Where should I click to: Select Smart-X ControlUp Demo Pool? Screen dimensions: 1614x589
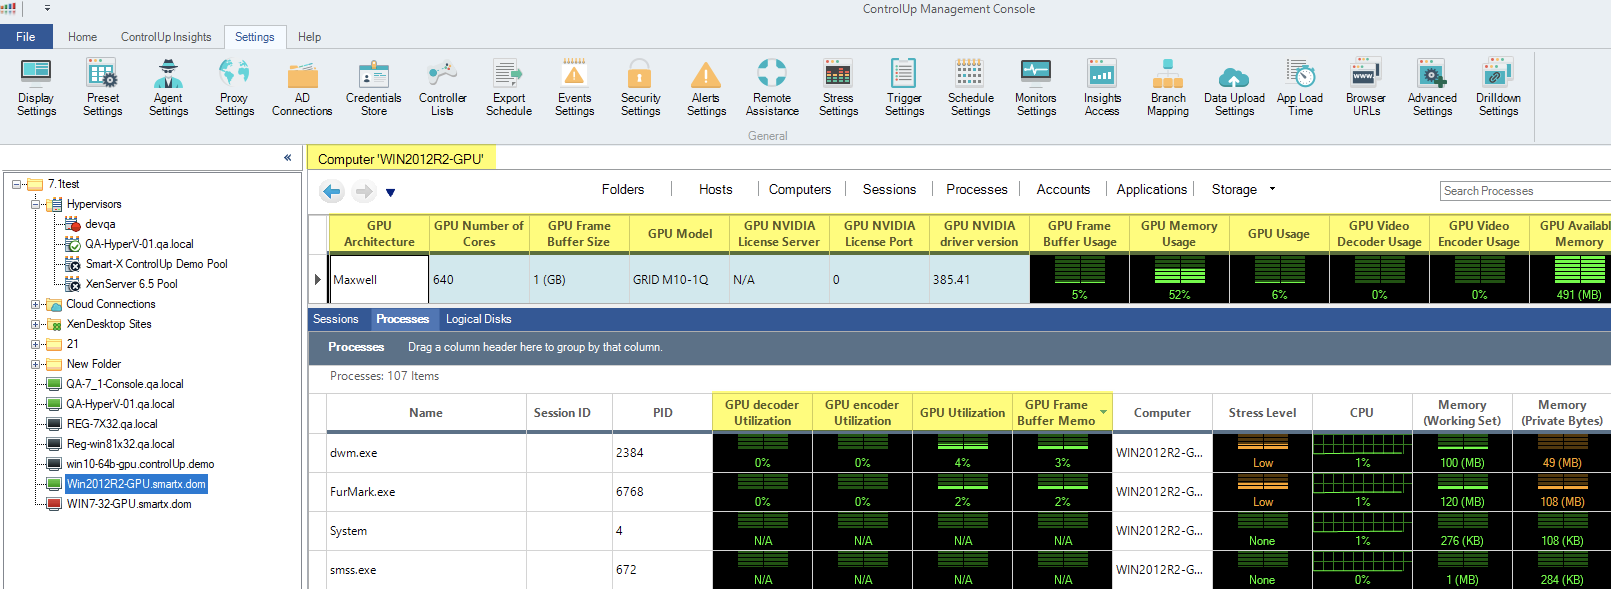pyautogui.click(x=156, y=264)
